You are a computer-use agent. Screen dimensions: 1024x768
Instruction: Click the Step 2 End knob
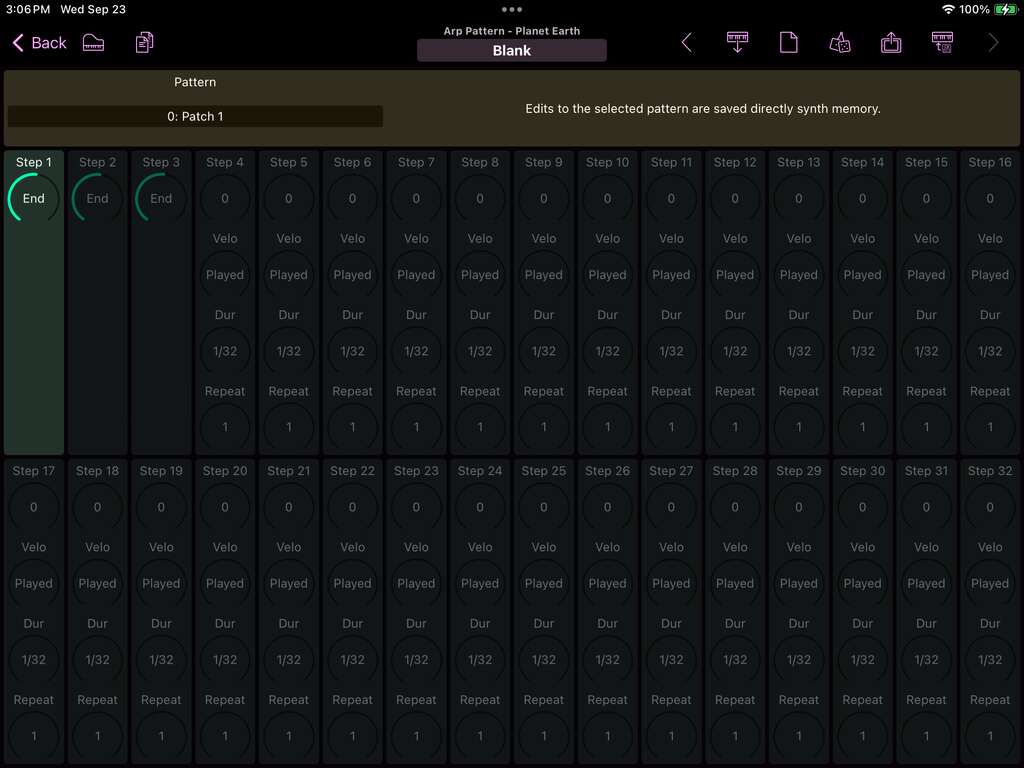point(97,199)
